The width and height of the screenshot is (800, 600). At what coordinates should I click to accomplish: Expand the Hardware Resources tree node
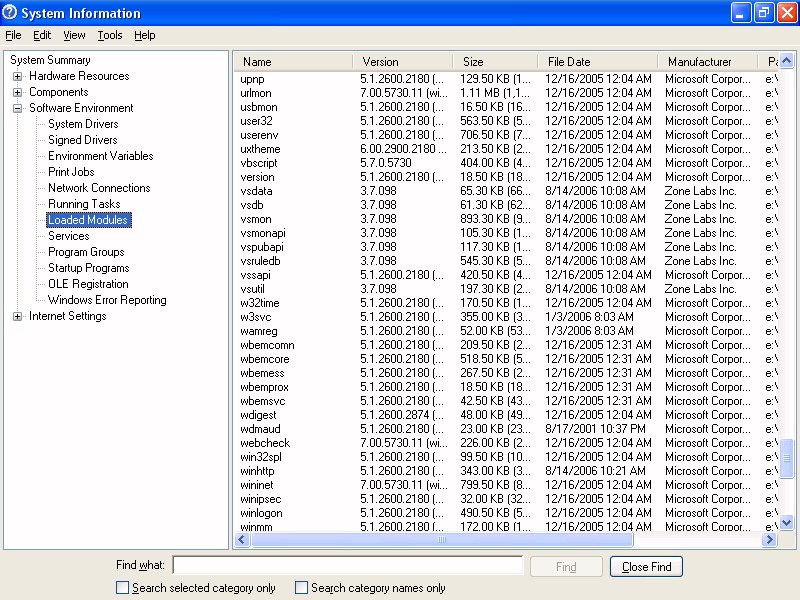click(18, 76)
